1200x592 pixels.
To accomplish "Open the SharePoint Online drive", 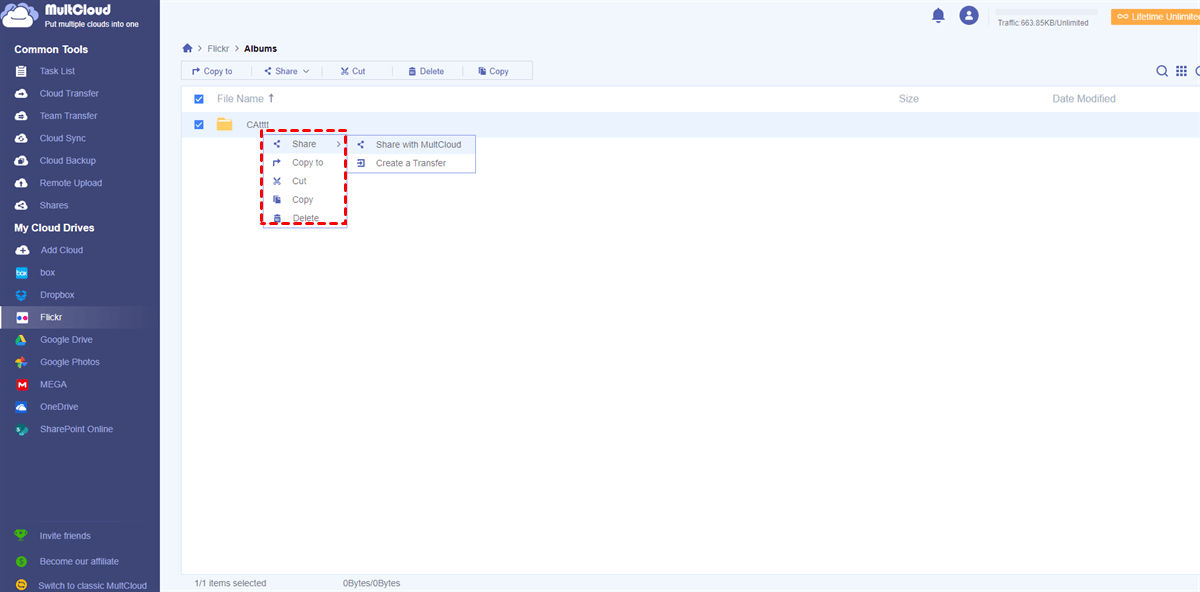I will 76,429.
